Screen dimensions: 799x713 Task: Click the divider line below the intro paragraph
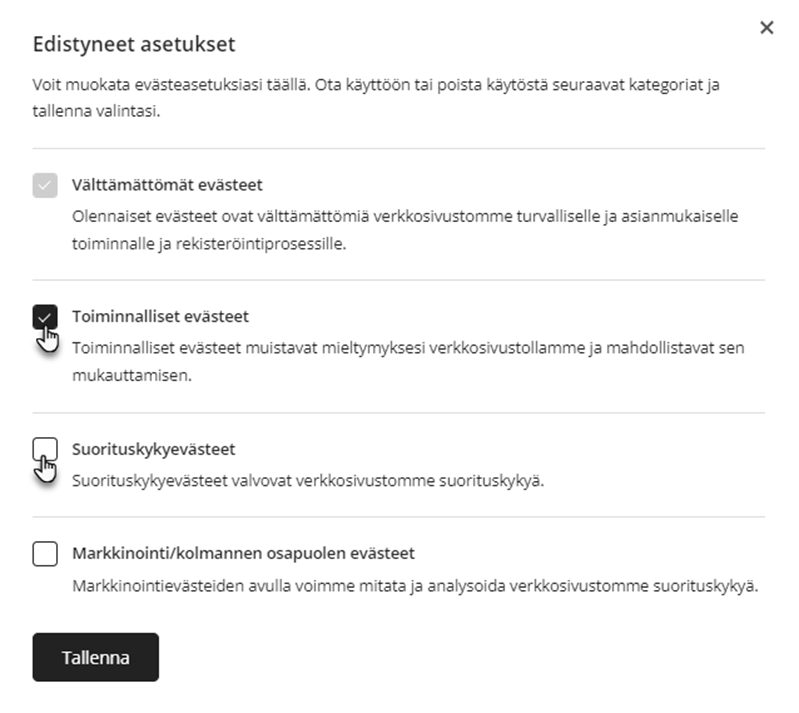click(398, 149)
